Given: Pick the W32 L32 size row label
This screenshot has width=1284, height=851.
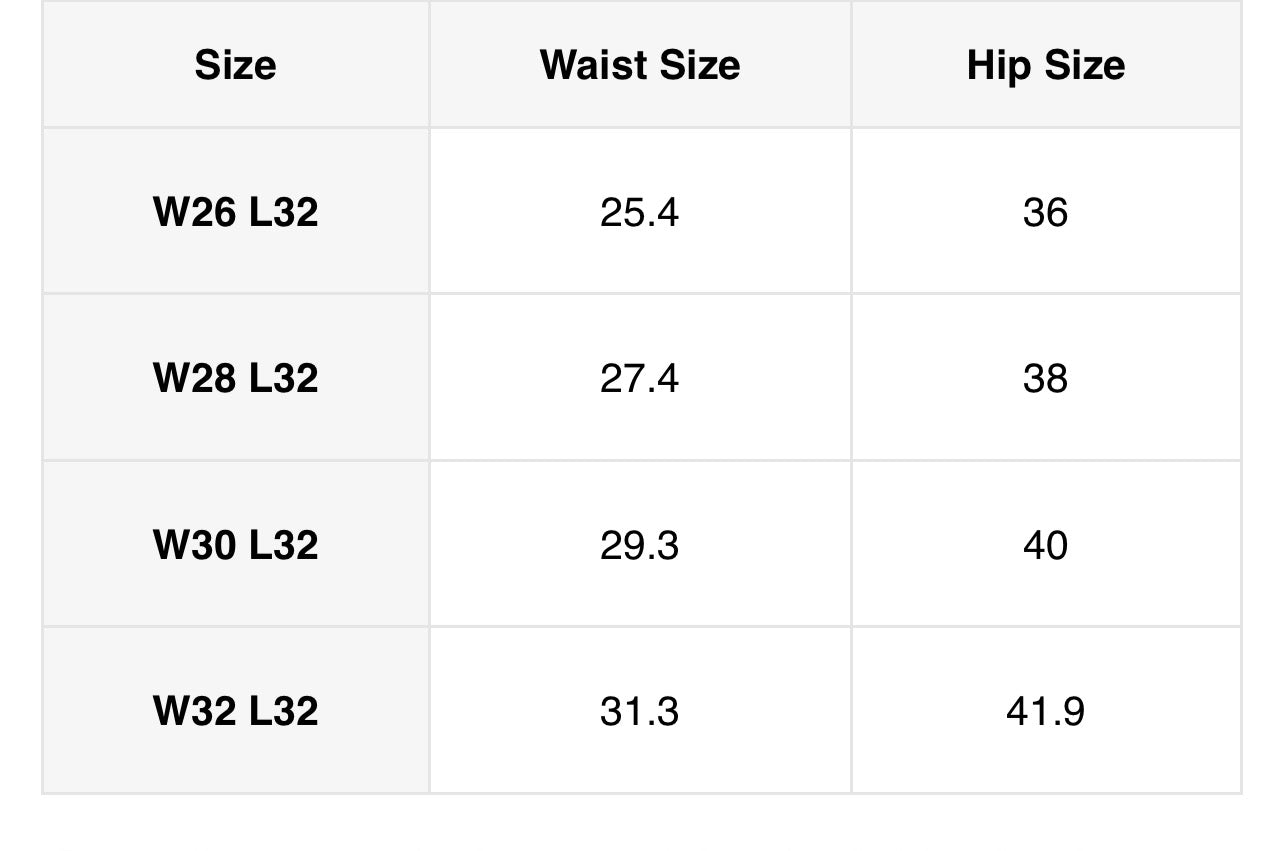Looking at the screenshot, I should pyautogui.click(x=235, y=711).
